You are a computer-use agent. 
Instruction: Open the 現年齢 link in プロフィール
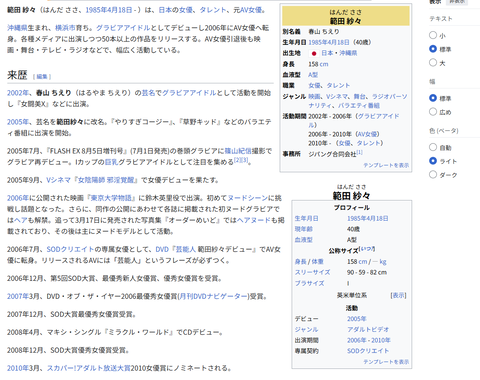coord(303,229)
